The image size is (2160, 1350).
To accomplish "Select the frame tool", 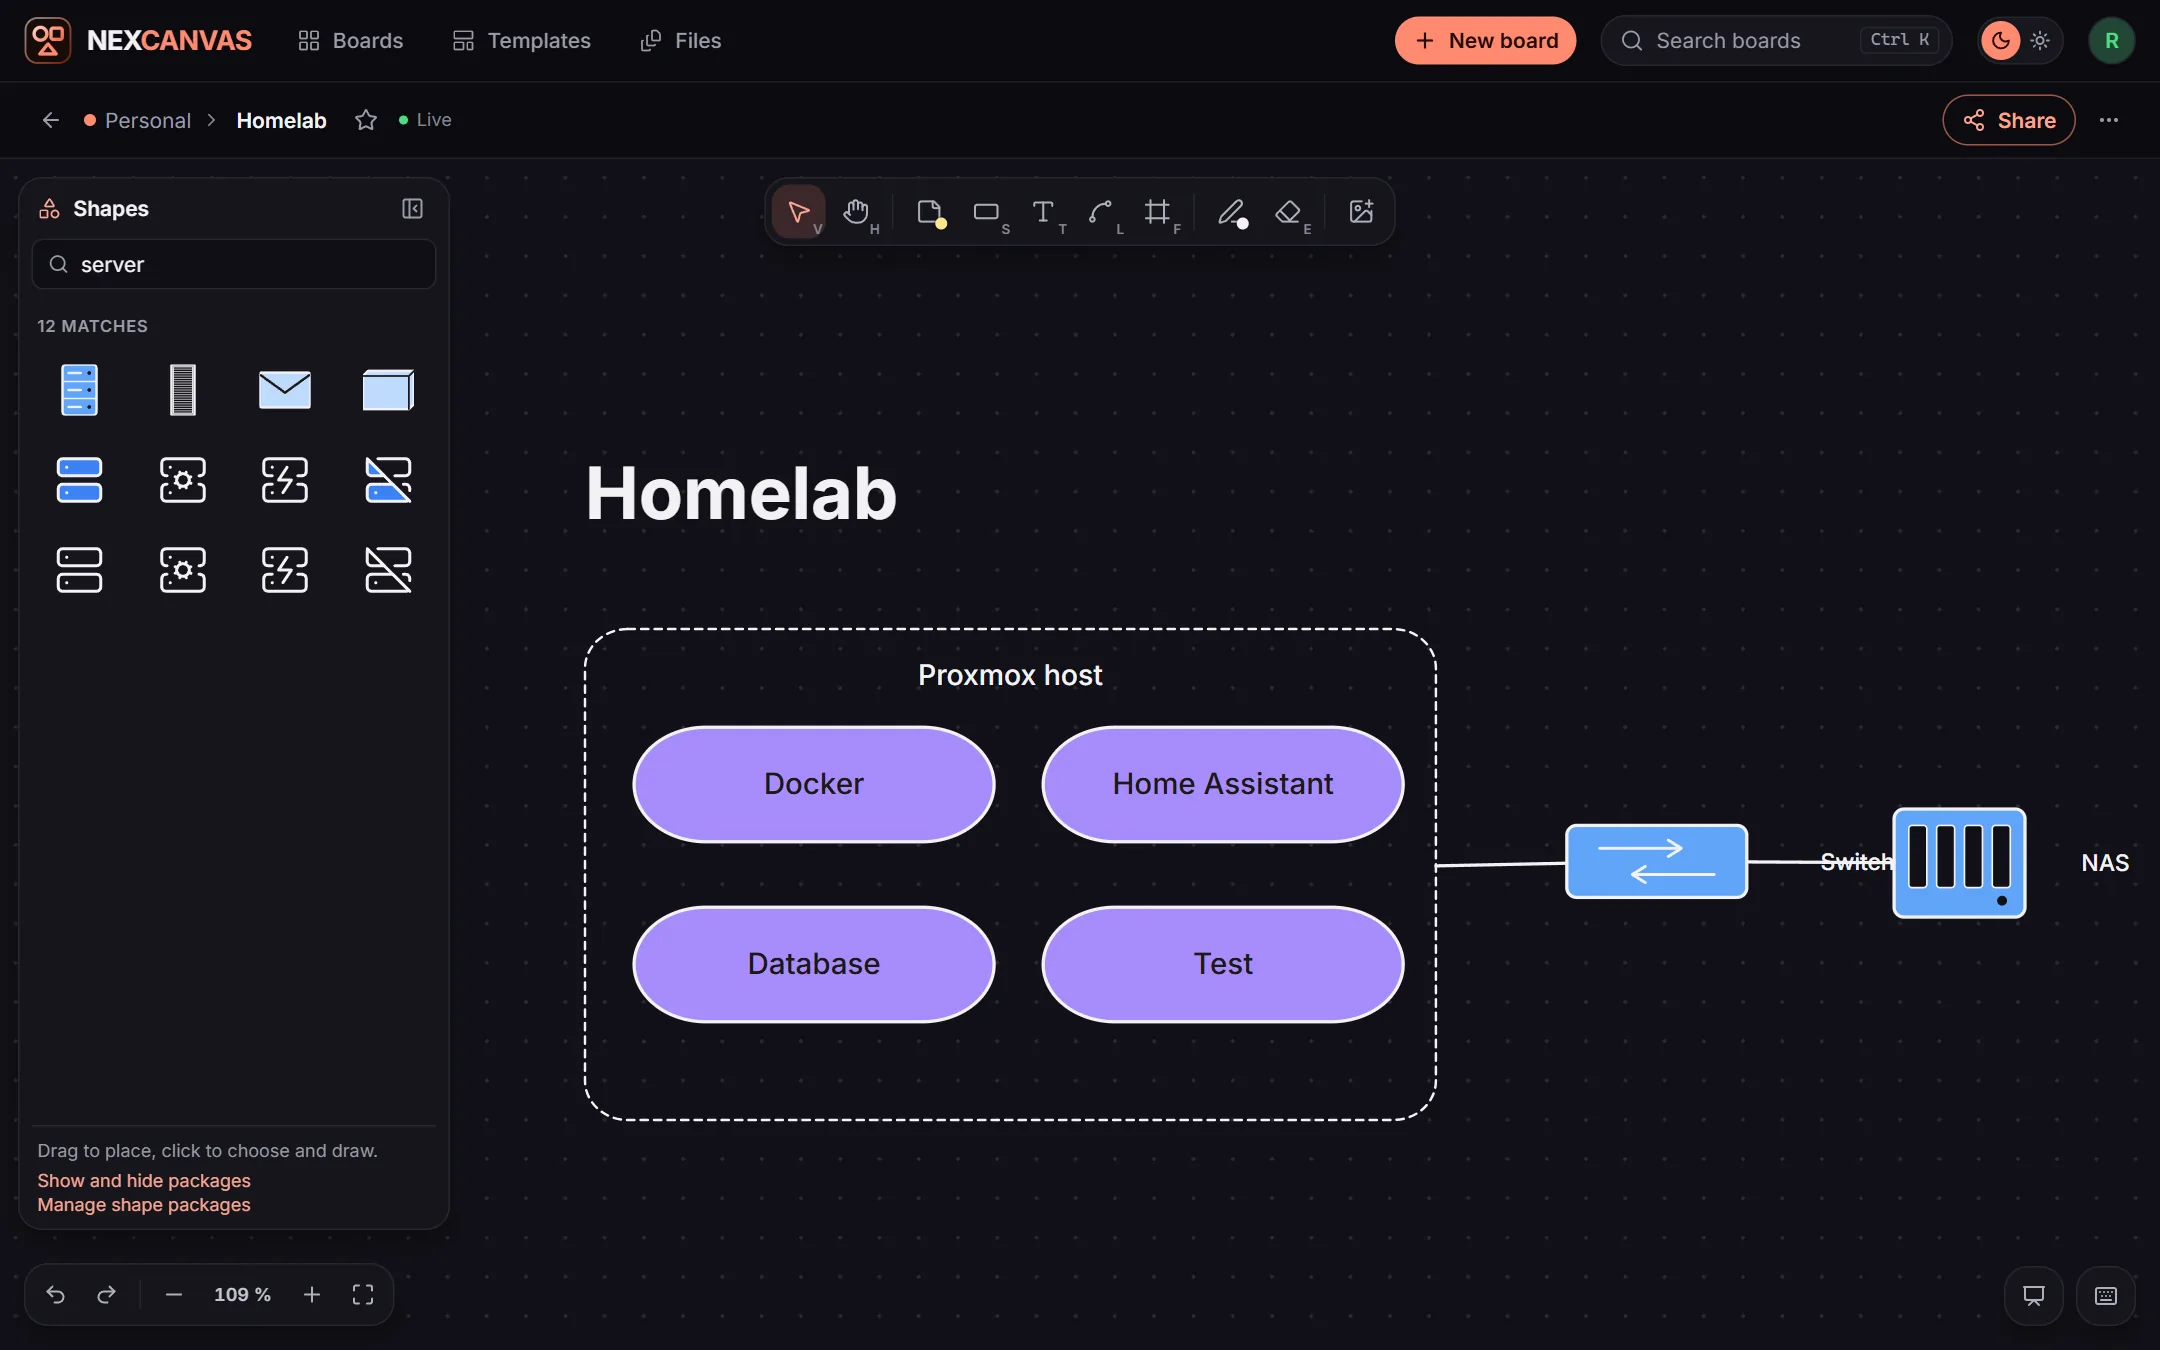I will coord(1157,212).
